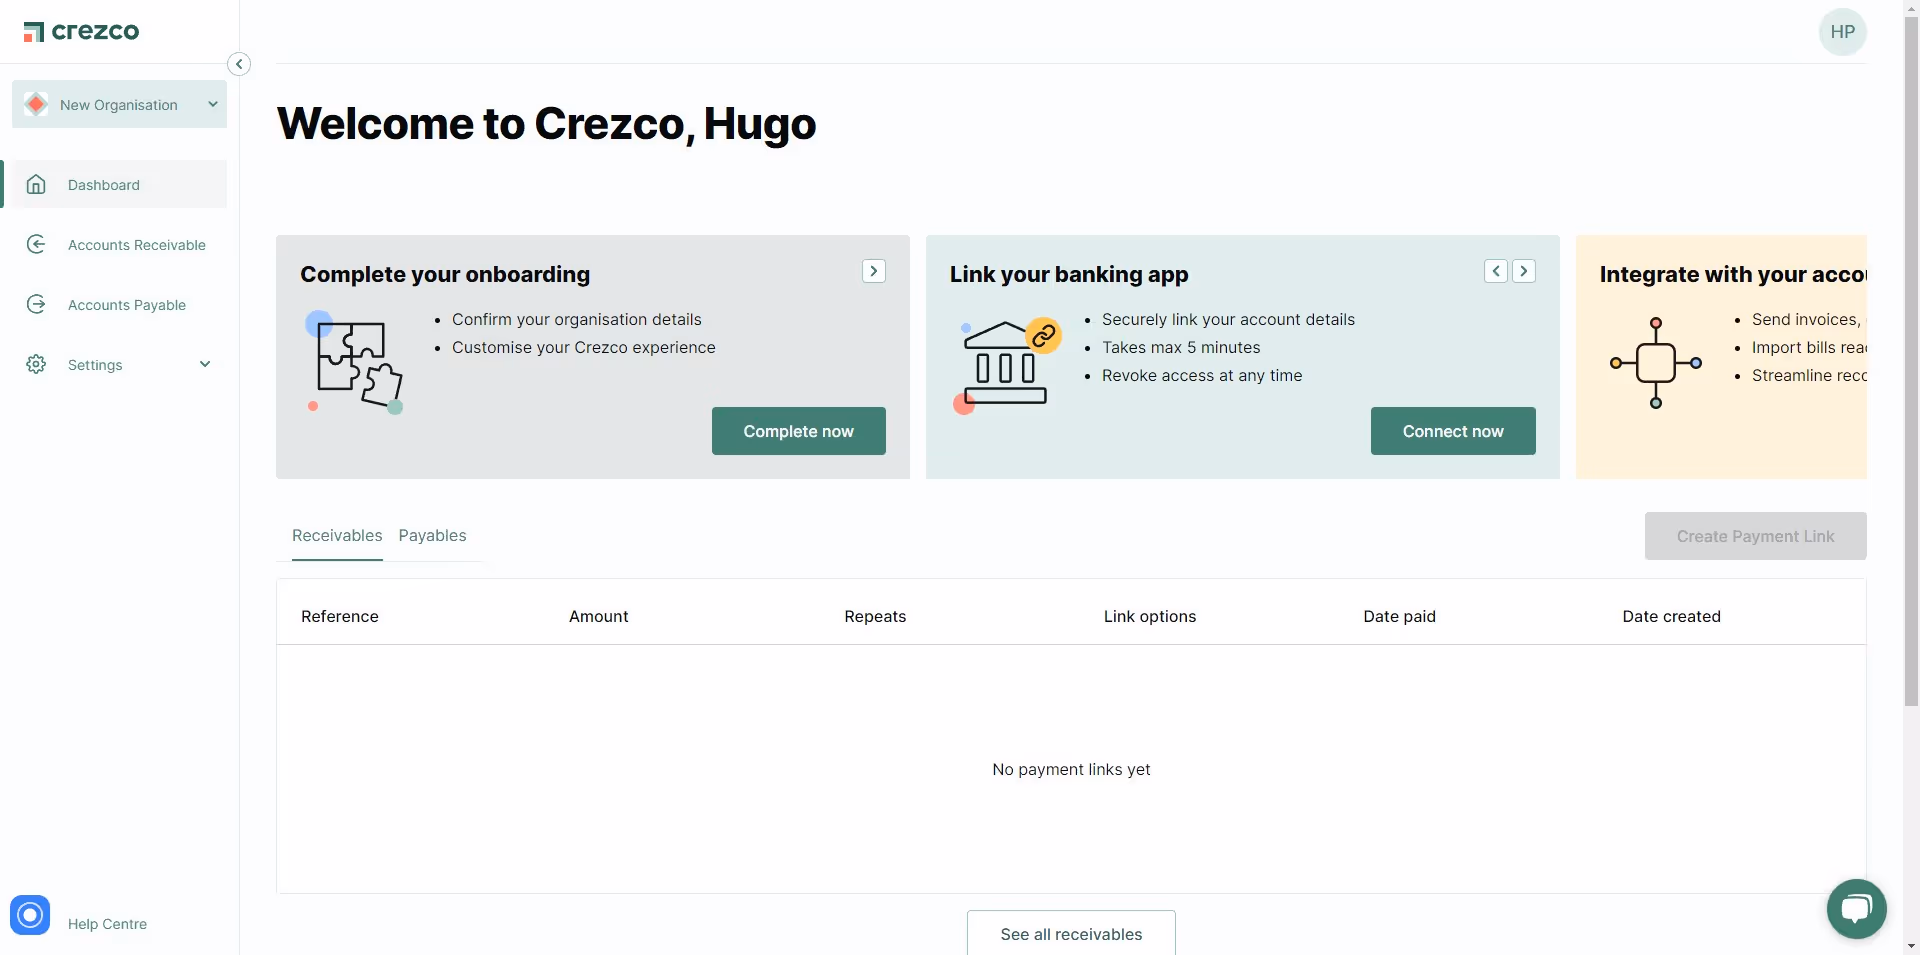Click the No payment links yet message
Image resolution: width=1920 pixels, height=955 pixels.
coord(1071,769)
